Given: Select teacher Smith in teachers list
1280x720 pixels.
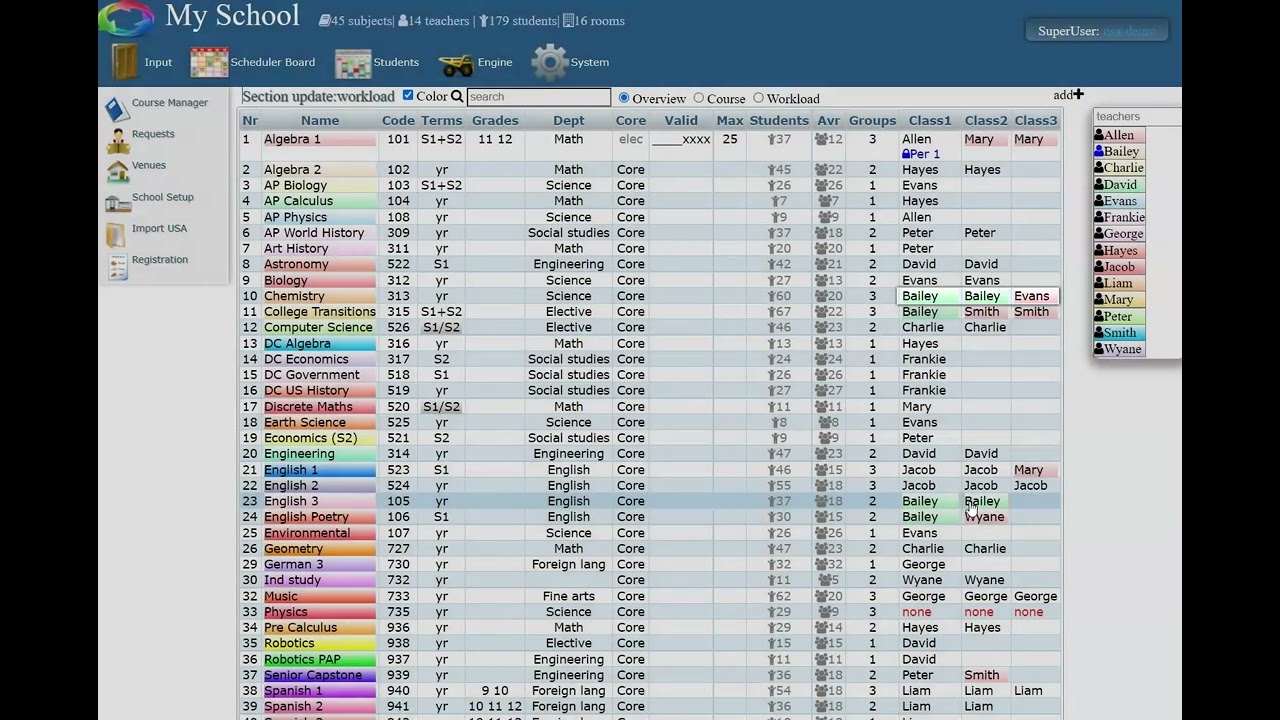Looking at the screenshot, I should [x=1120, y=333].
